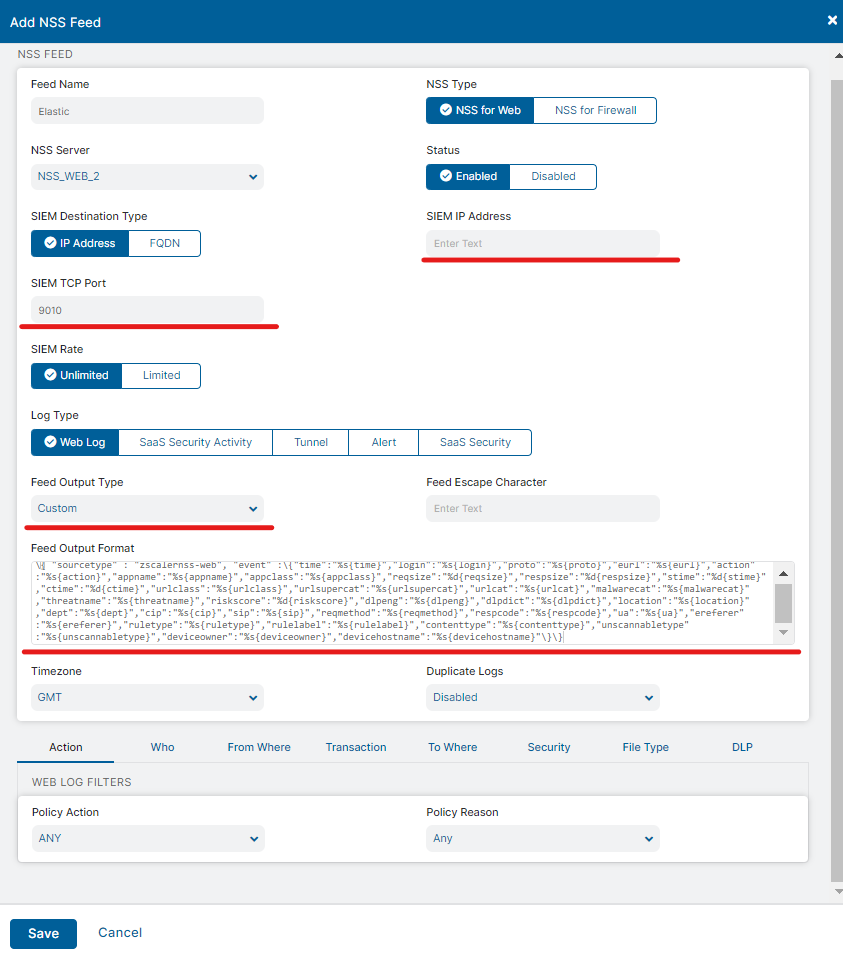843x957 pixels.
Task: Switch NSS Type to NSS for Firewall
Action: 594,110
